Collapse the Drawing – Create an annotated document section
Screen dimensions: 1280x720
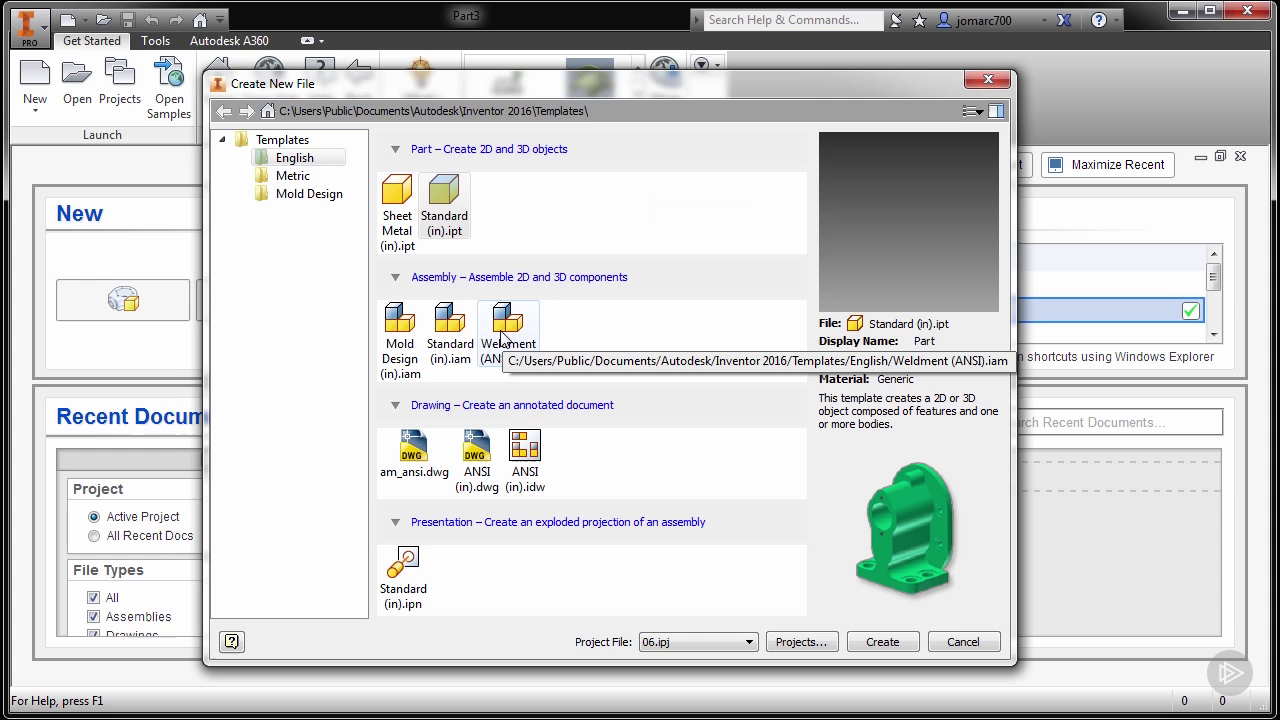click(x=395, y=405)
